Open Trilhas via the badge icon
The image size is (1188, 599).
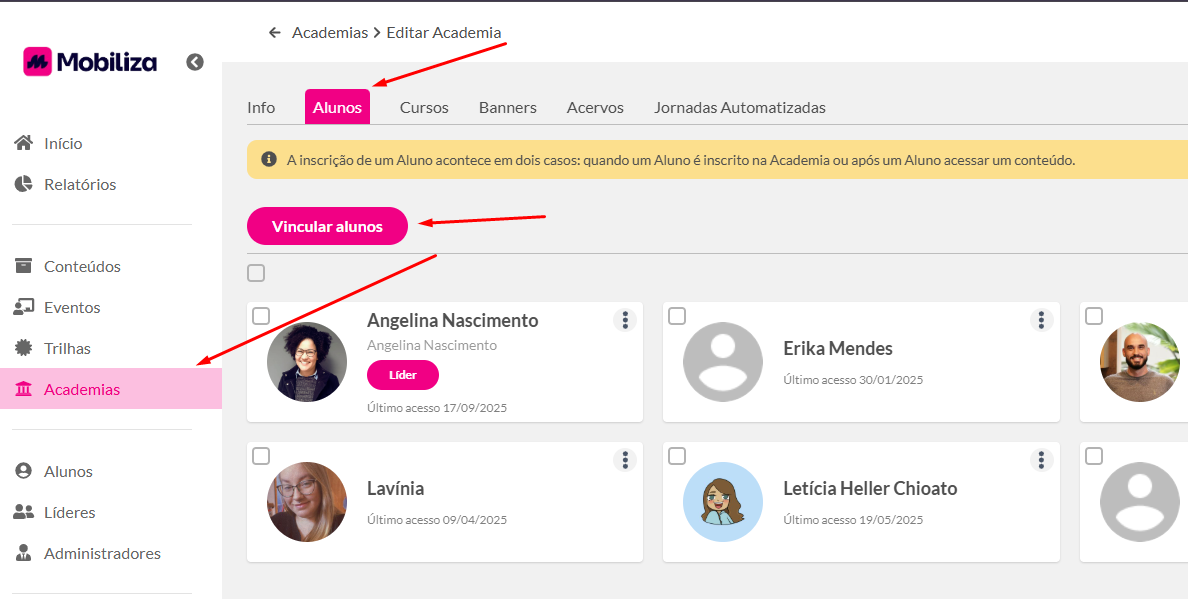click(x=24, y=348)
